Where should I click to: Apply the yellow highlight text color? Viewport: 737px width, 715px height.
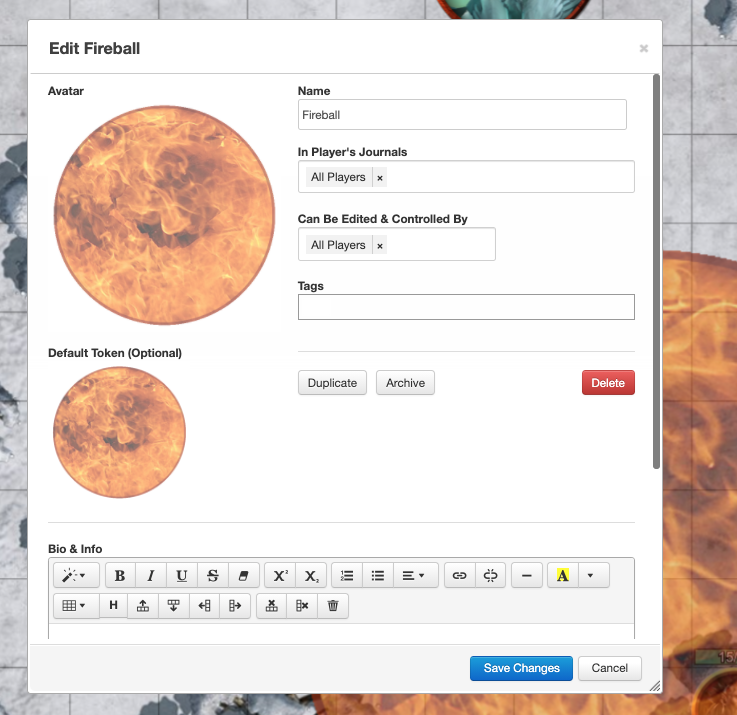click(563, 575)
